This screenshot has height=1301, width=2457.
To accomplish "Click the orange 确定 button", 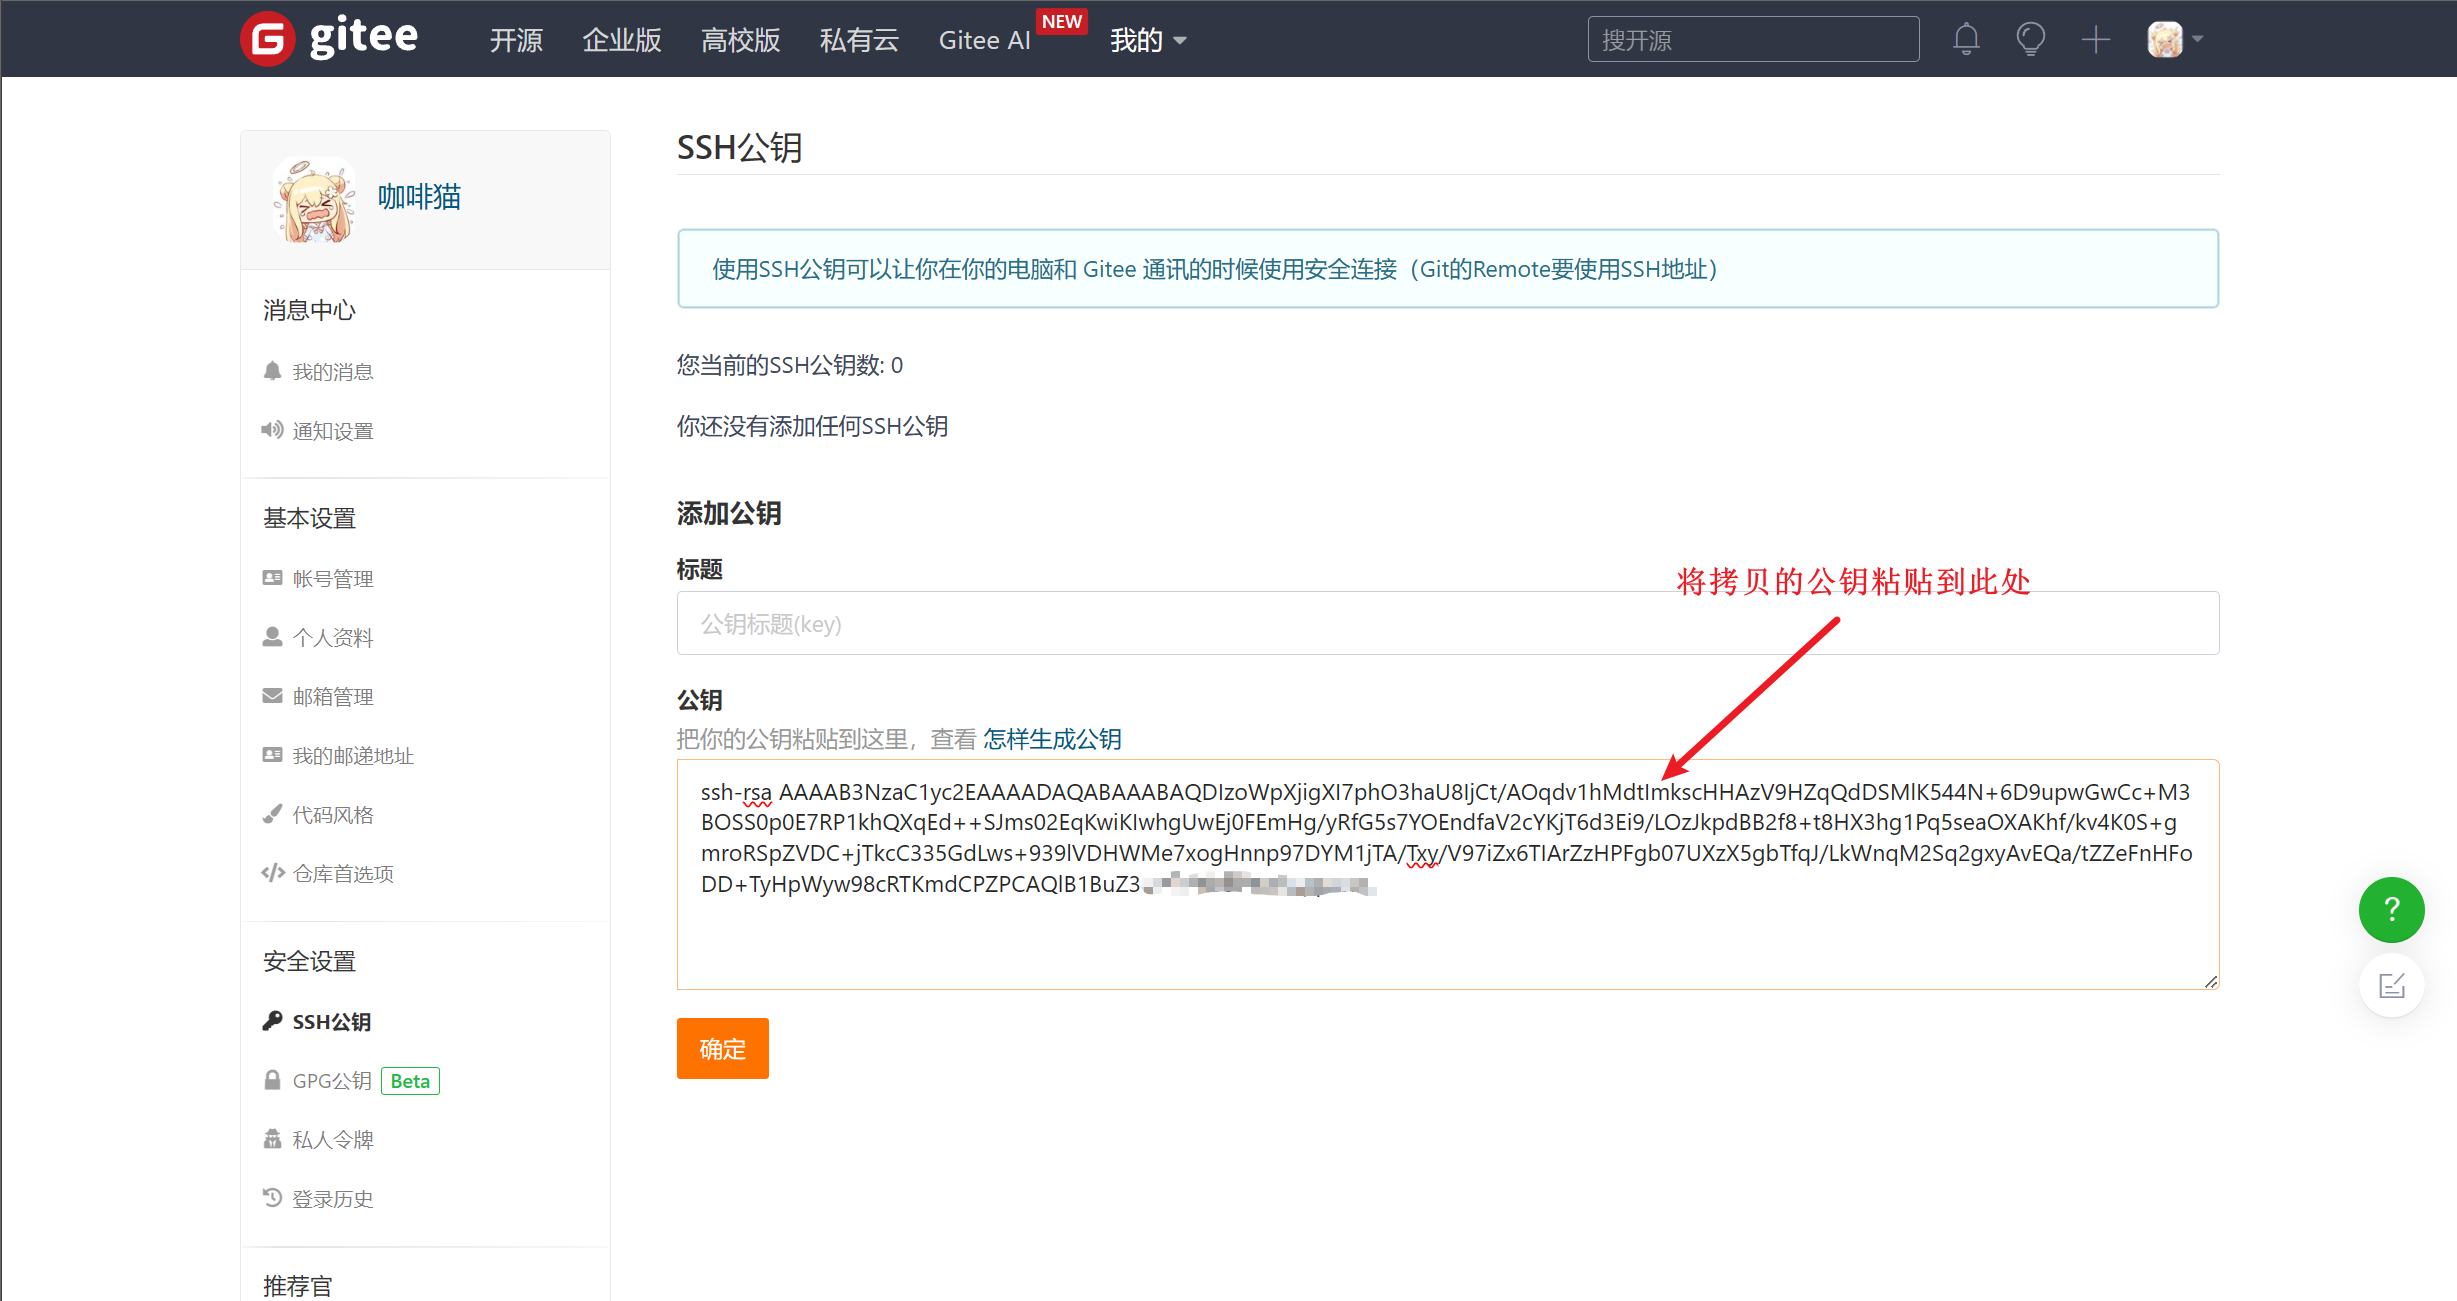I will [x=723, y=1048].
